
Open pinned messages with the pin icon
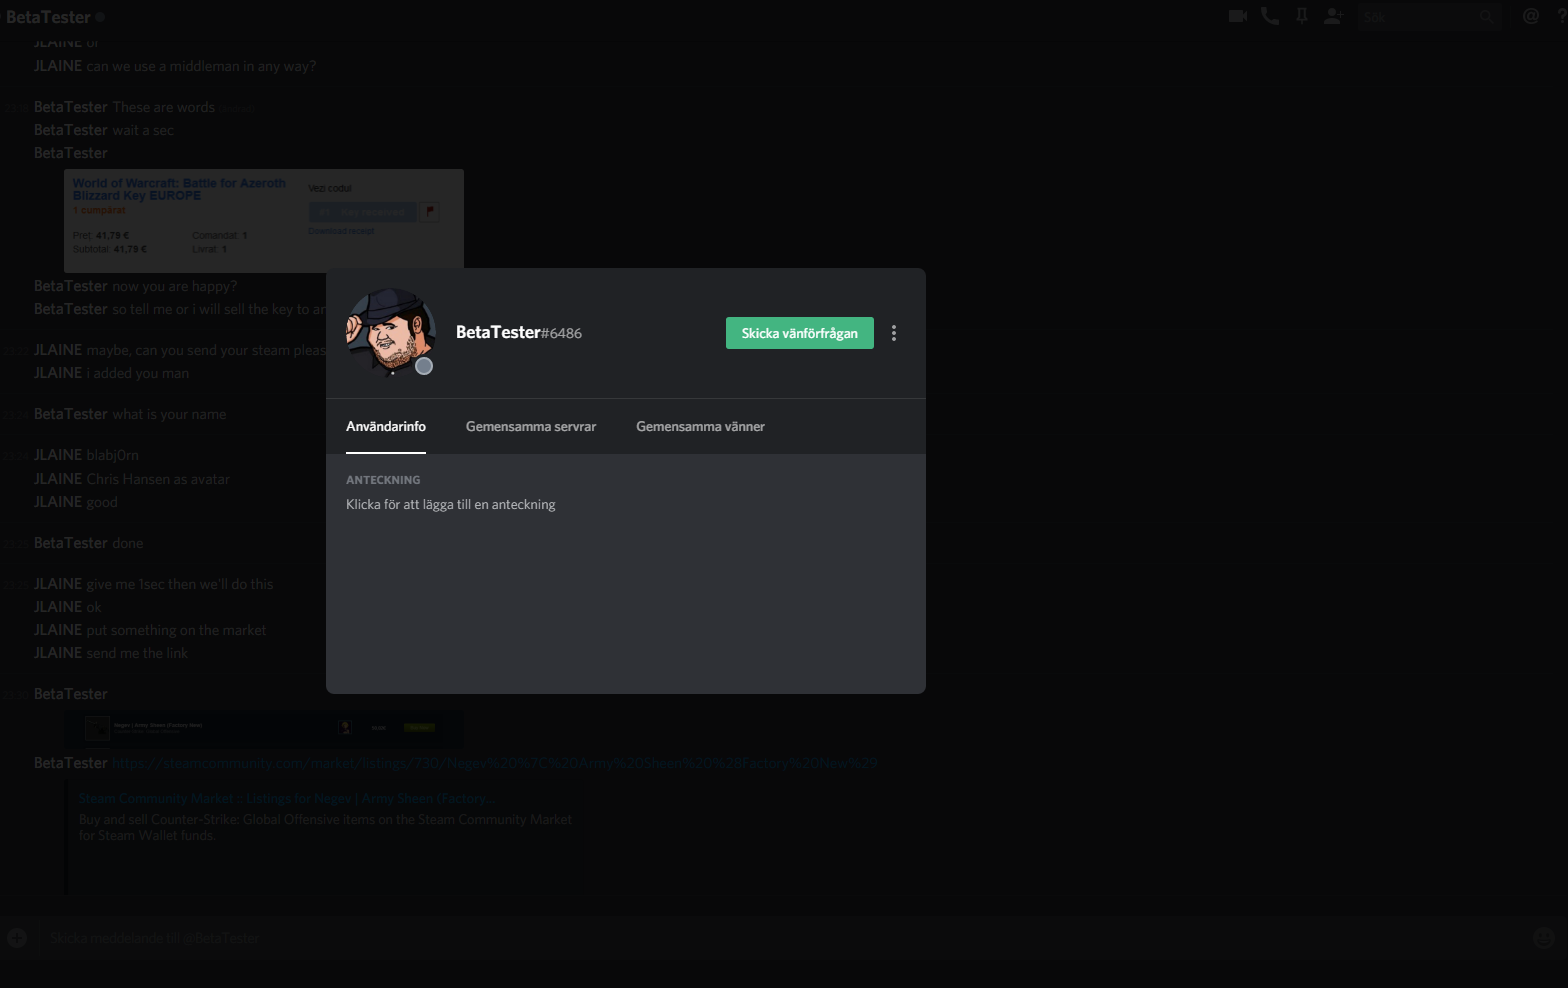point(1301,16)
